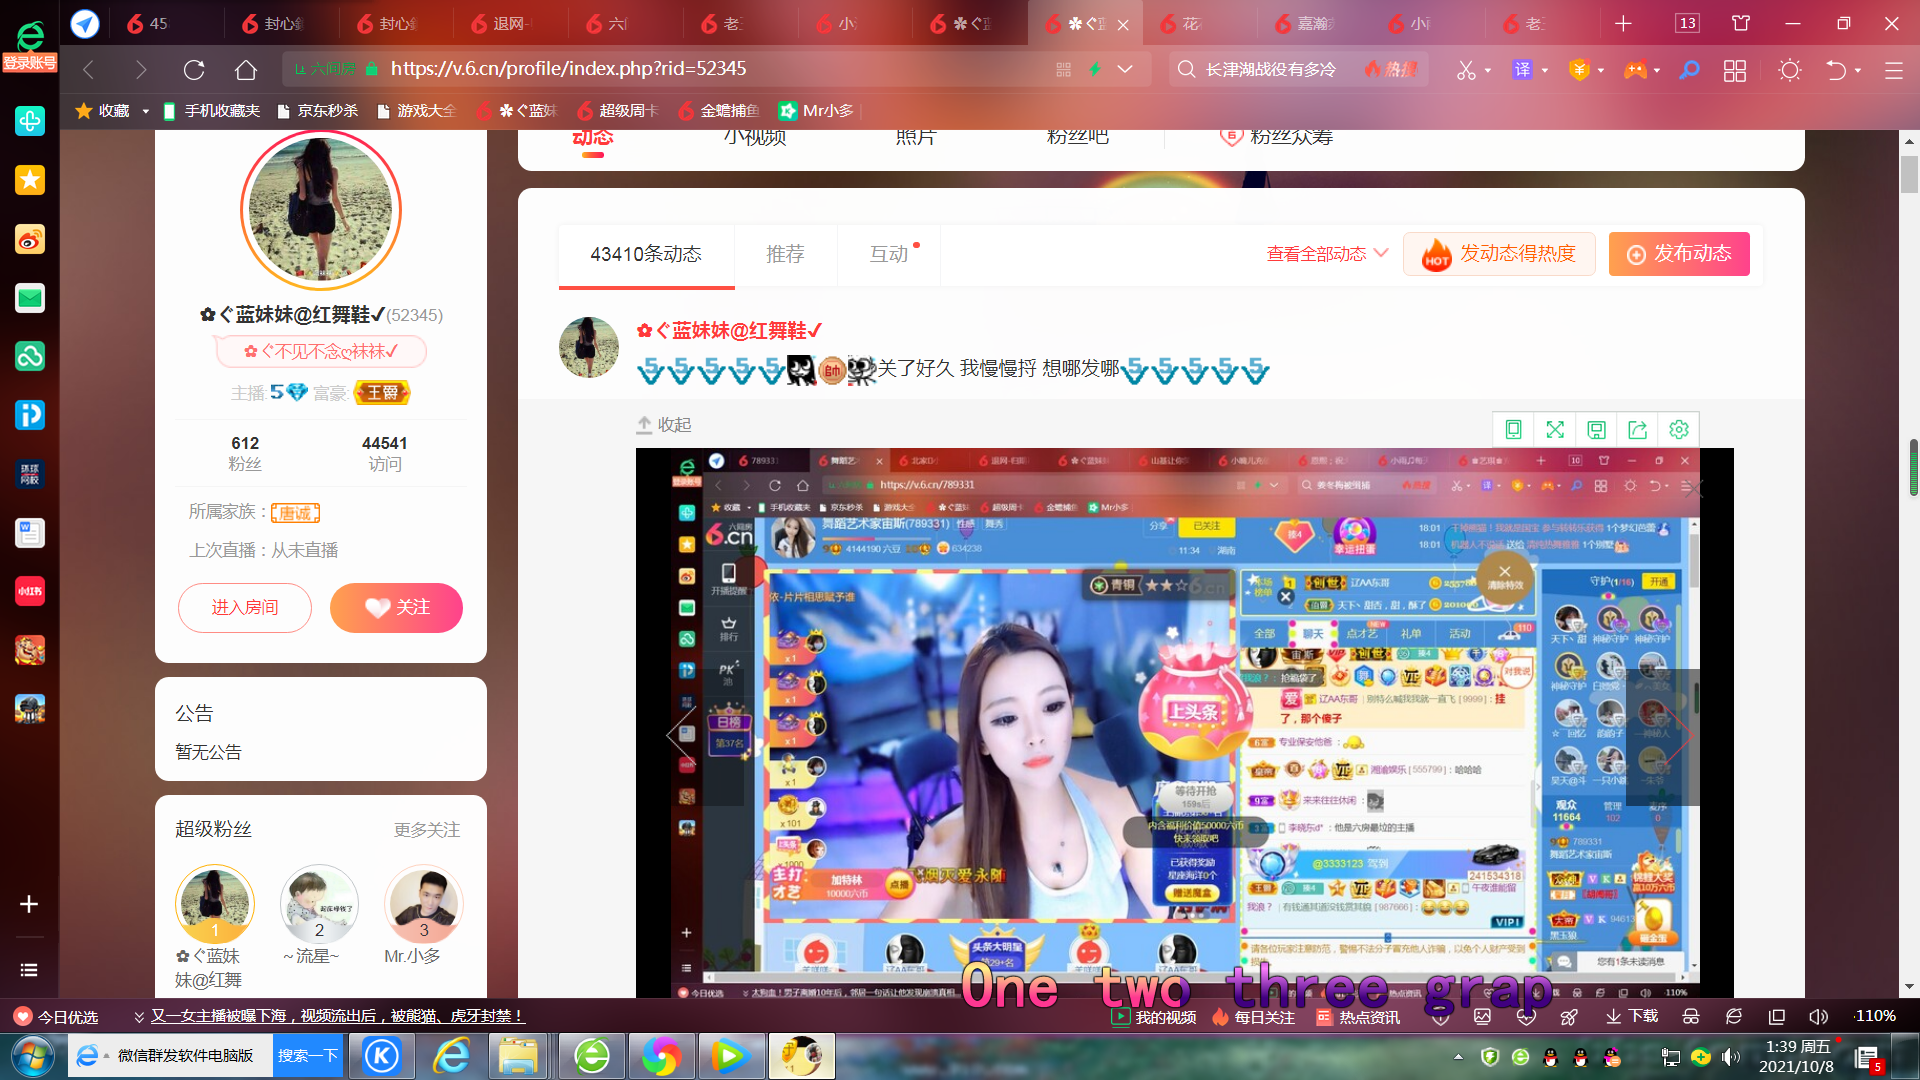Click the browser back arrow
Viewport: 1920px width, 1080px height.
pyautogui.click(x=89, y=70)
